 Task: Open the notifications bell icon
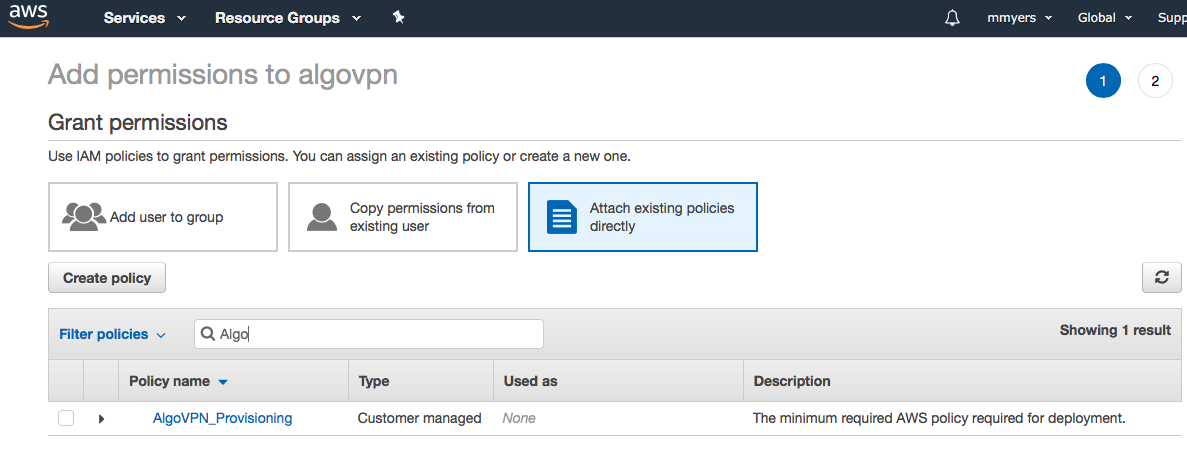[952, 18]
